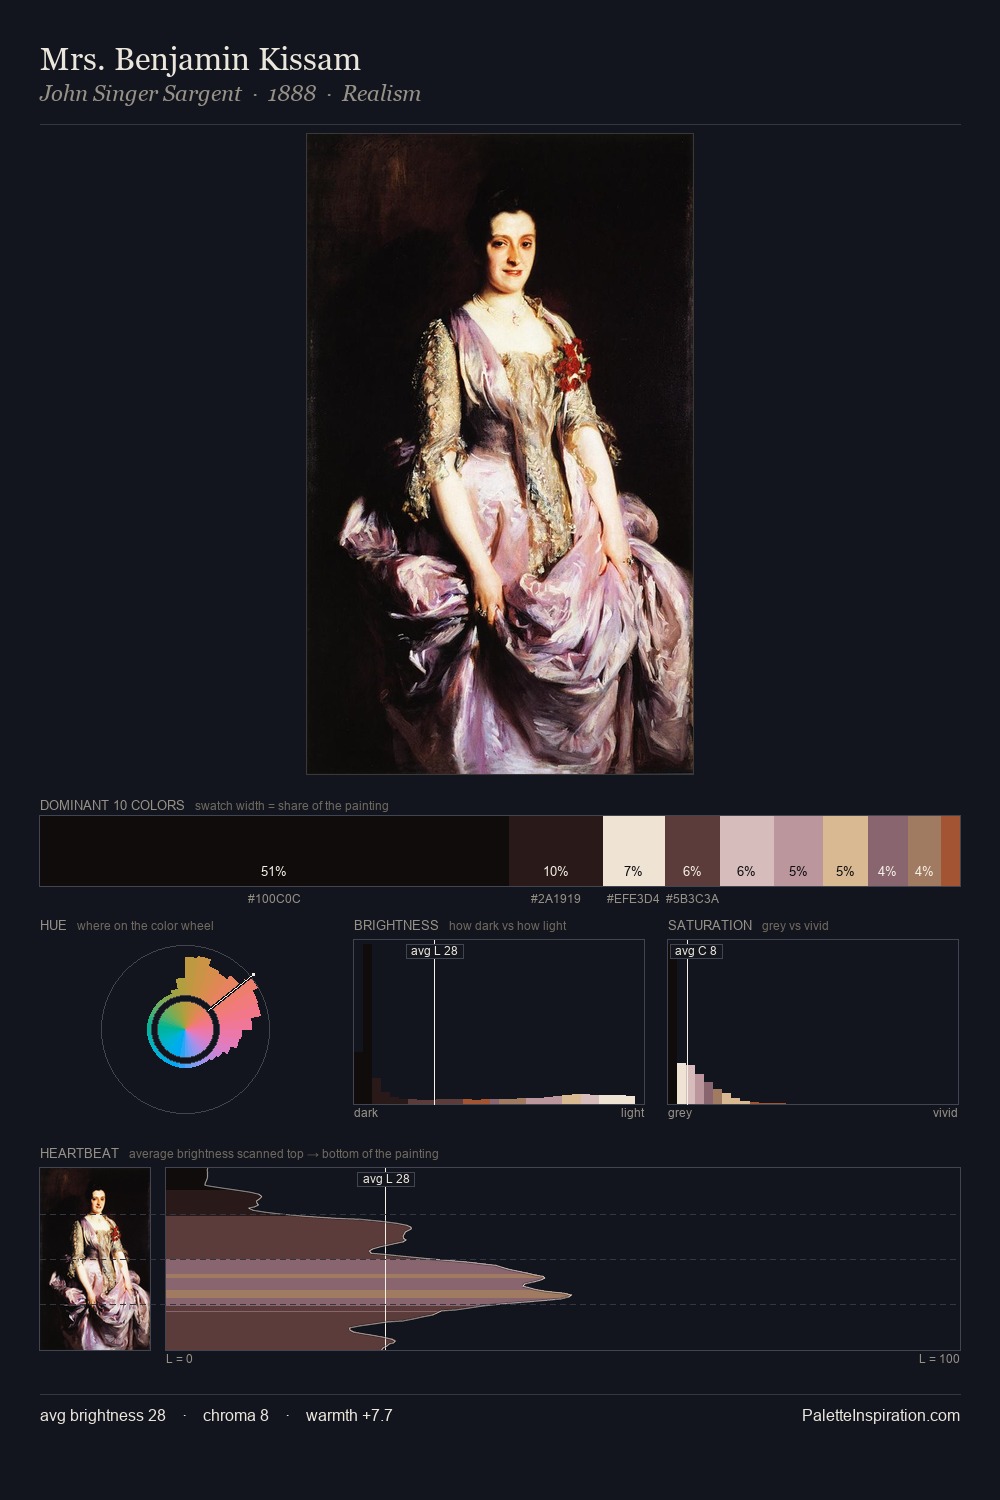
Task: Open the main portrait painting image
Action: click(x=500, y=454)
